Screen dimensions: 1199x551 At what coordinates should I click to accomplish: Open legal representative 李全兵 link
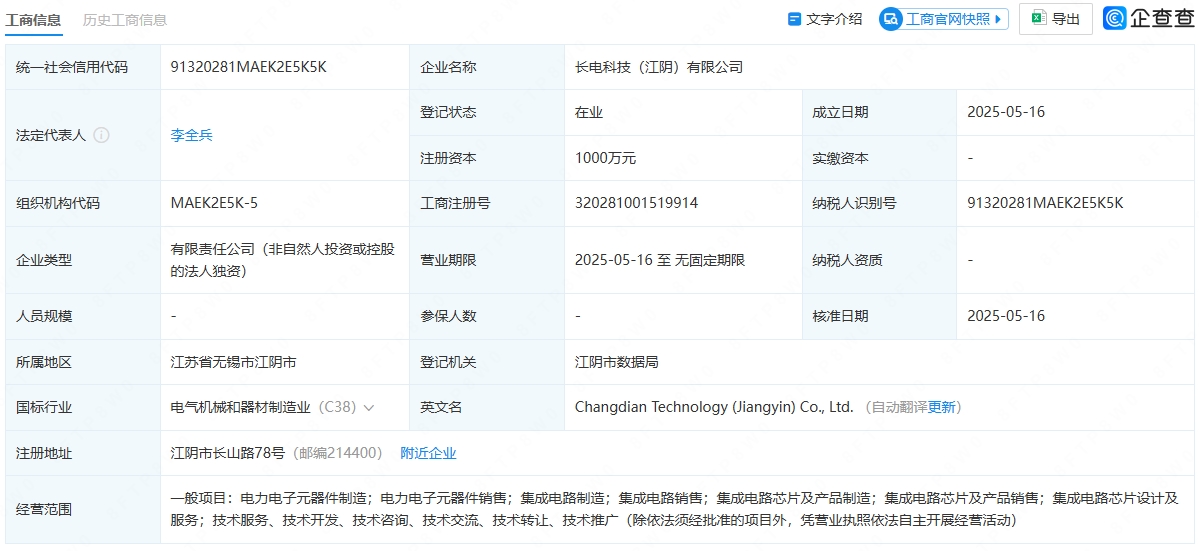coord(191,135)
